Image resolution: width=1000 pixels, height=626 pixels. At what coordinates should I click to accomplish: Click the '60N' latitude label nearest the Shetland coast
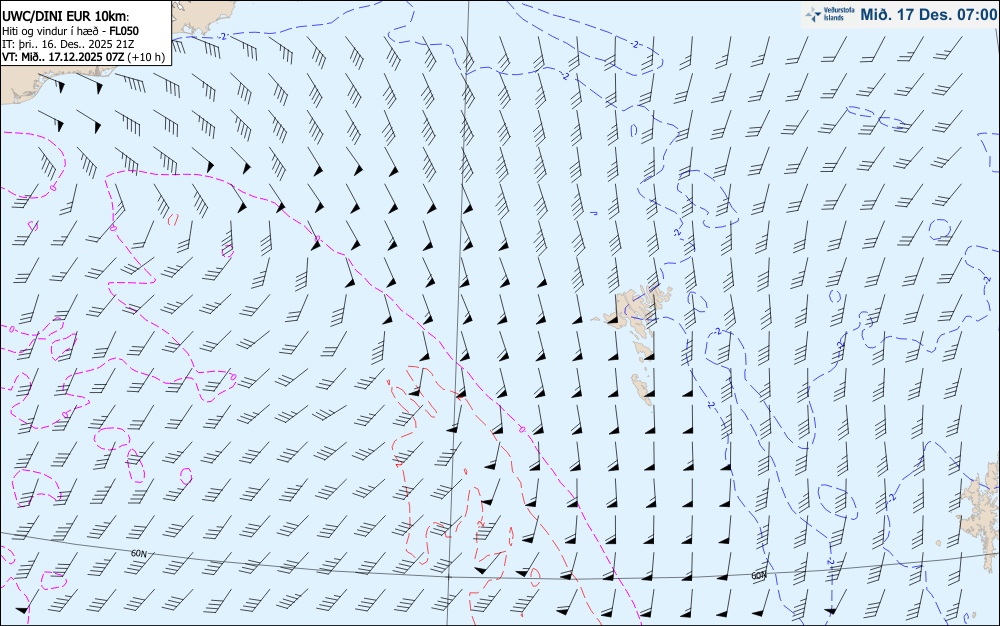758,576
